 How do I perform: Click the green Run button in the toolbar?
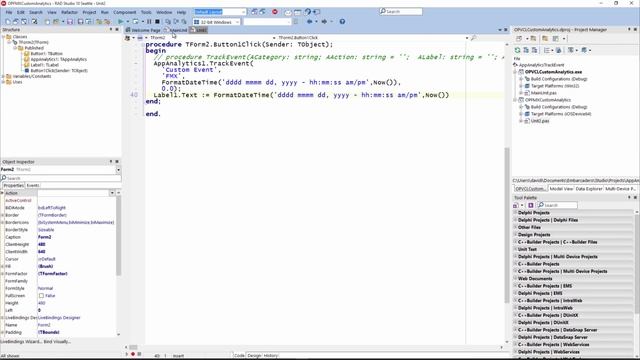tap(121, 22)
